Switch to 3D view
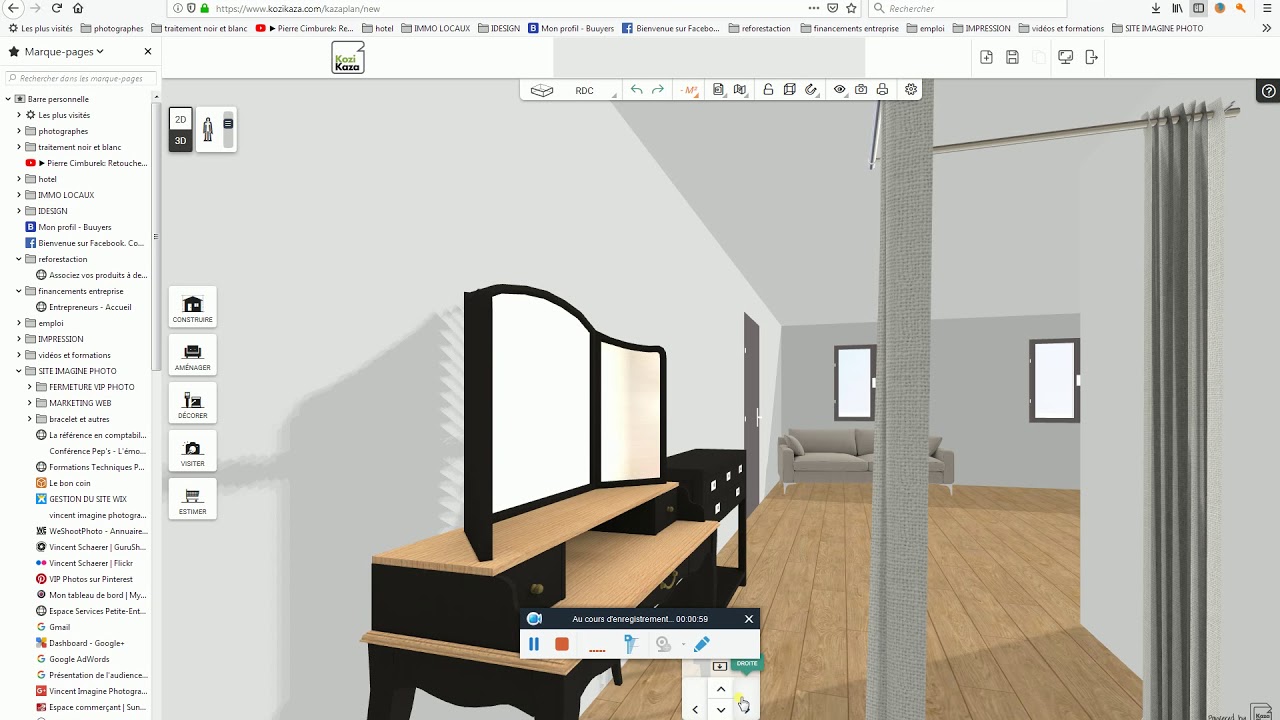1280x720 pixels. (x=181, y=141)
